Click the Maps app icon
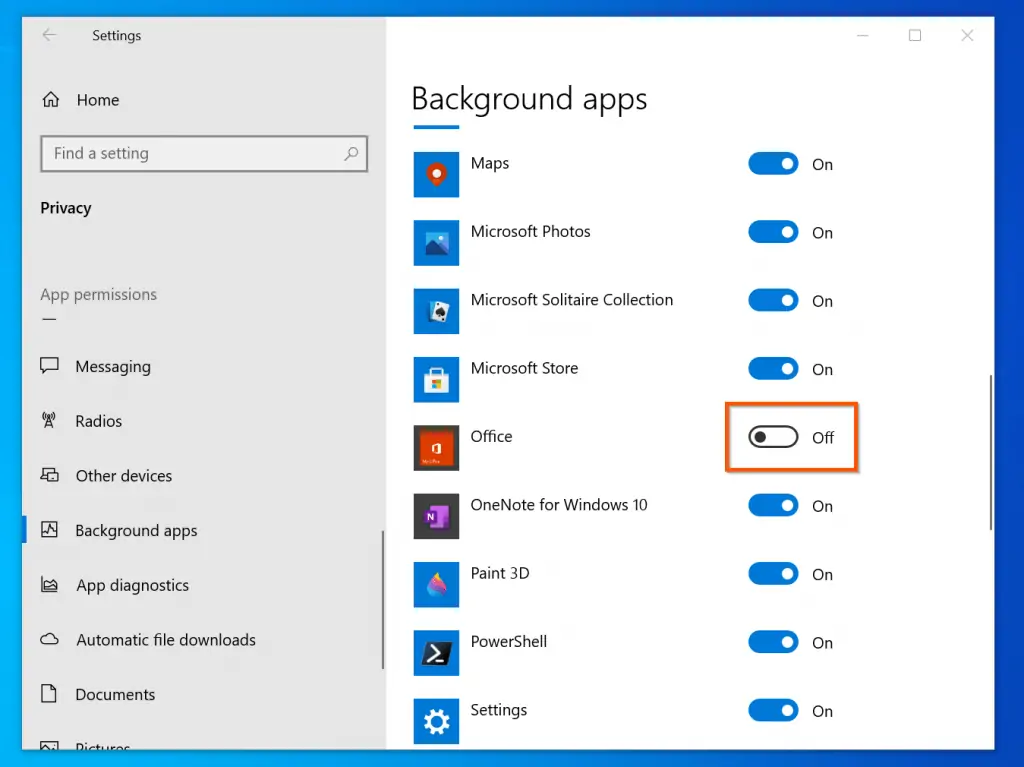 pos(436,174)
